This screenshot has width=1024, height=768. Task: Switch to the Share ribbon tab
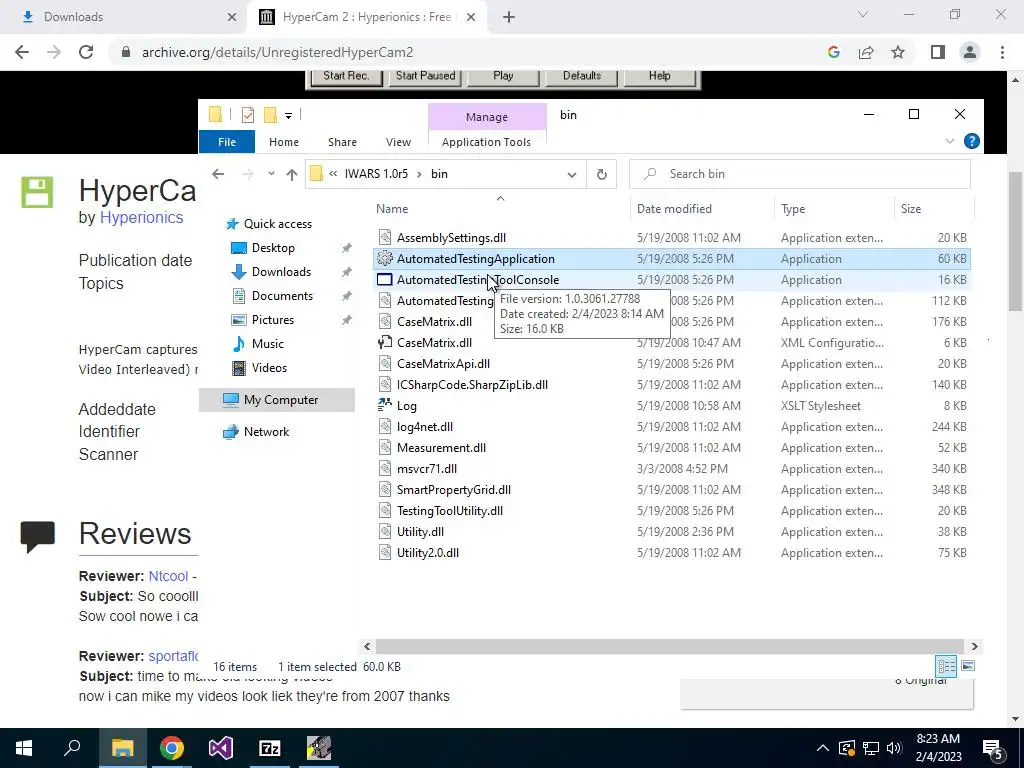(342, 142)
